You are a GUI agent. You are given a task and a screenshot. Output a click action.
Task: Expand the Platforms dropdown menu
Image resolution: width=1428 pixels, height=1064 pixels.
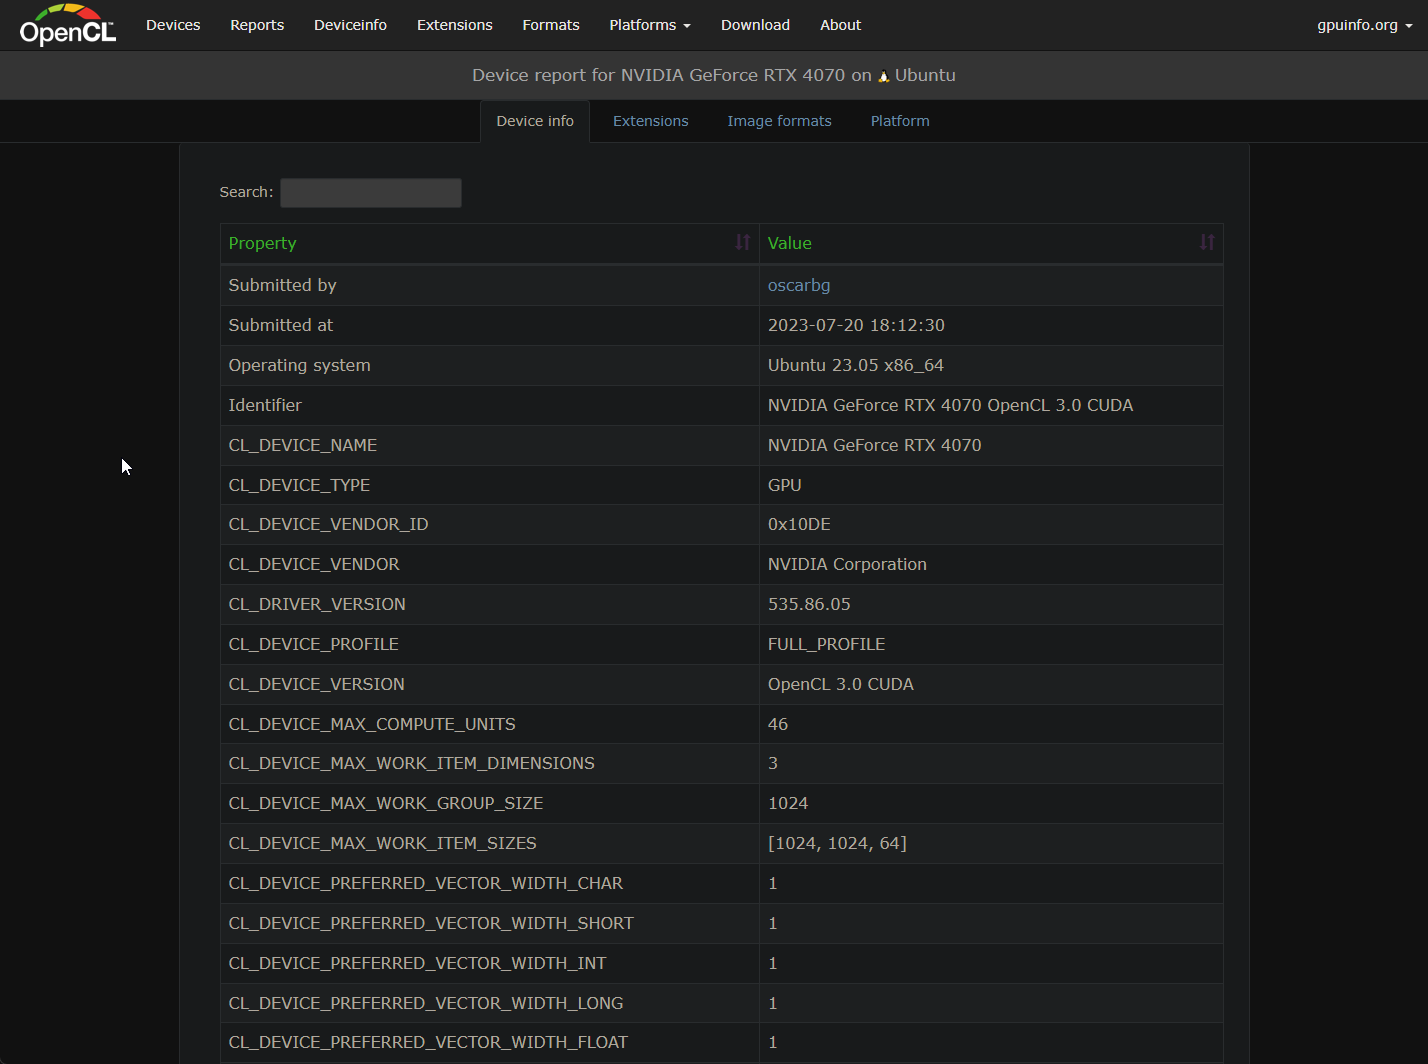(x=650, y=25)
